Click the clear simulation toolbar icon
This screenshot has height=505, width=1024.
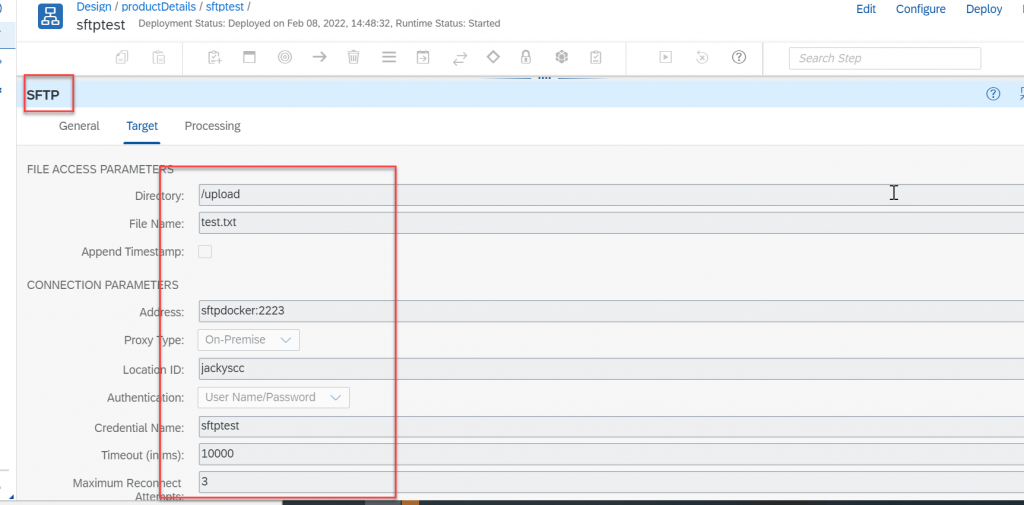pyautogui.click(x=702, y=57)
